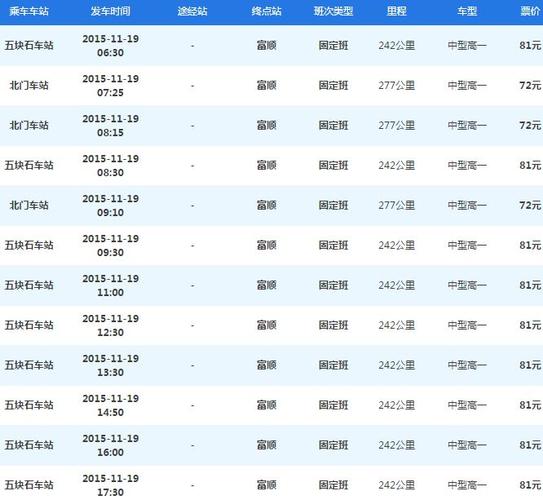Click 固定班 in the 11:00 row
This screenshot has height=500, width=543.
[x=333, y=286]
